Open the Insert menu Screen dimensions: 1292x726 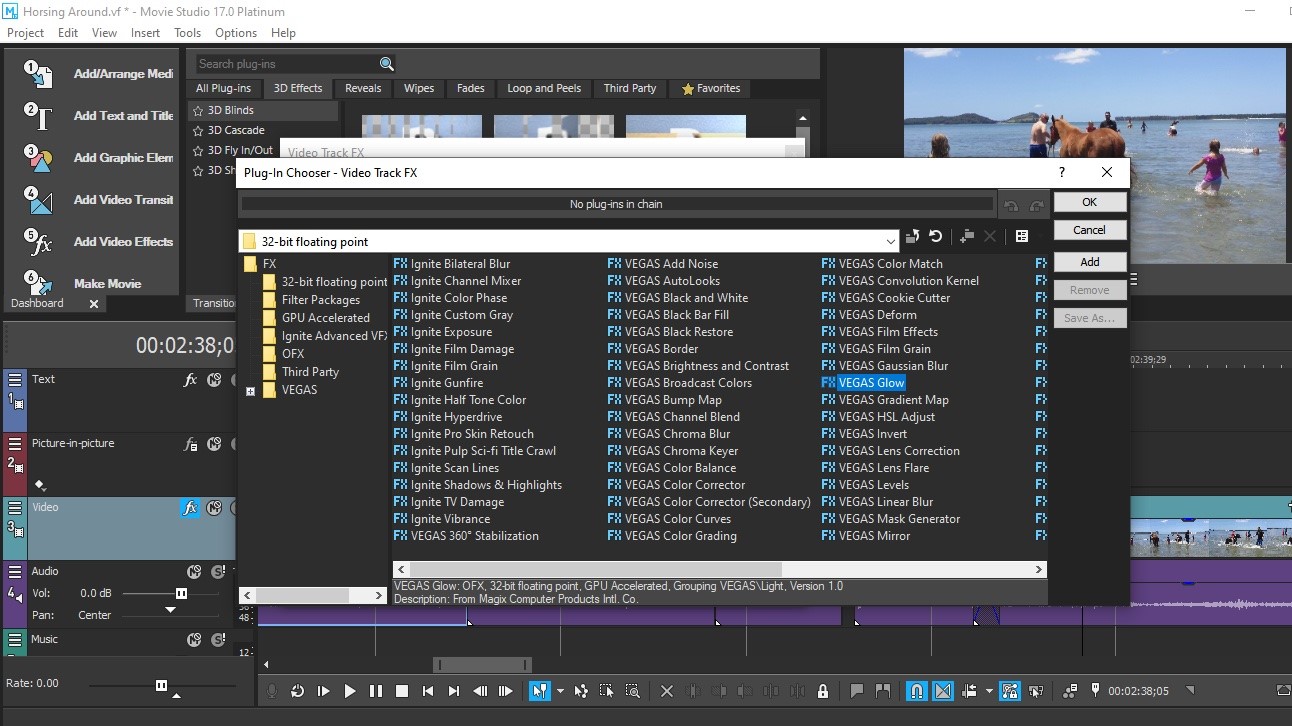click(x=145, y=33)
